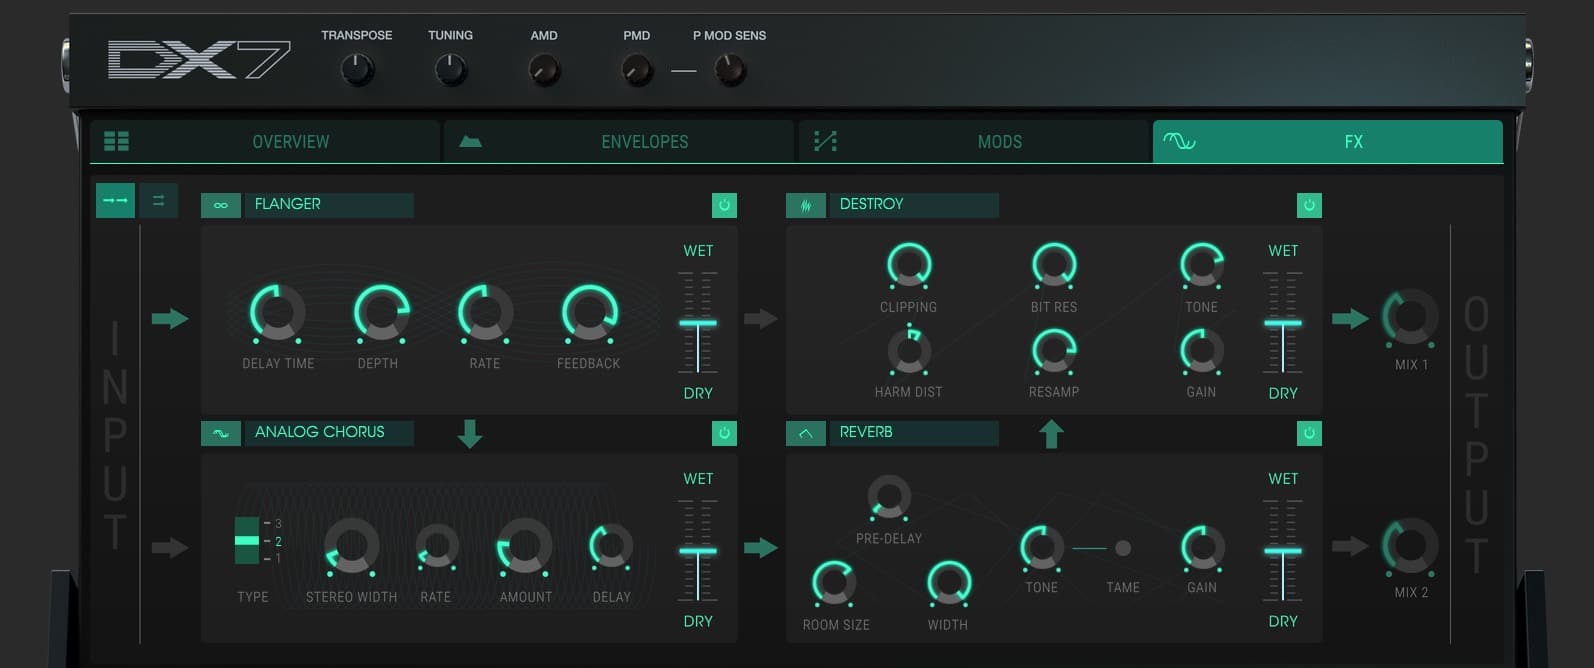Toggle the Flanger power button
Screen dimensions: 1594x668
[x=724, y=205]
